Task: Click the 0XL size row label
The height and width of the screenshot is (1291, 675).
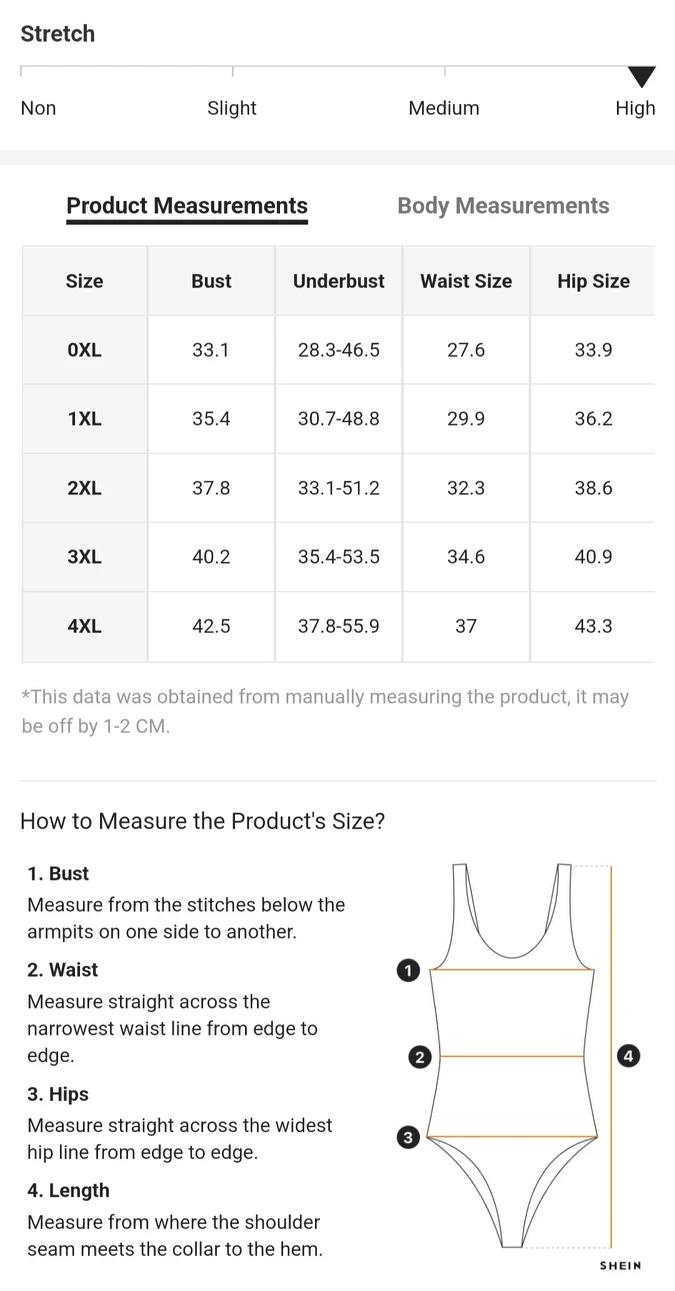Action: (x=85, y=350)
